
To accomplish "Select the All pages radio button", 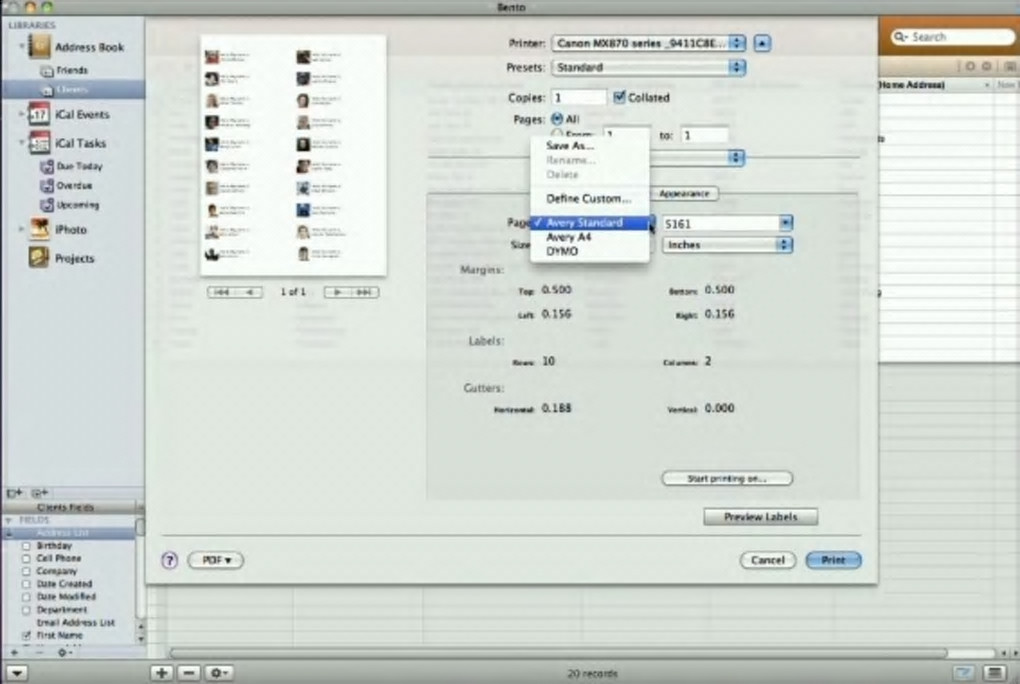I will pyautogui.click(x=557, y=119).
